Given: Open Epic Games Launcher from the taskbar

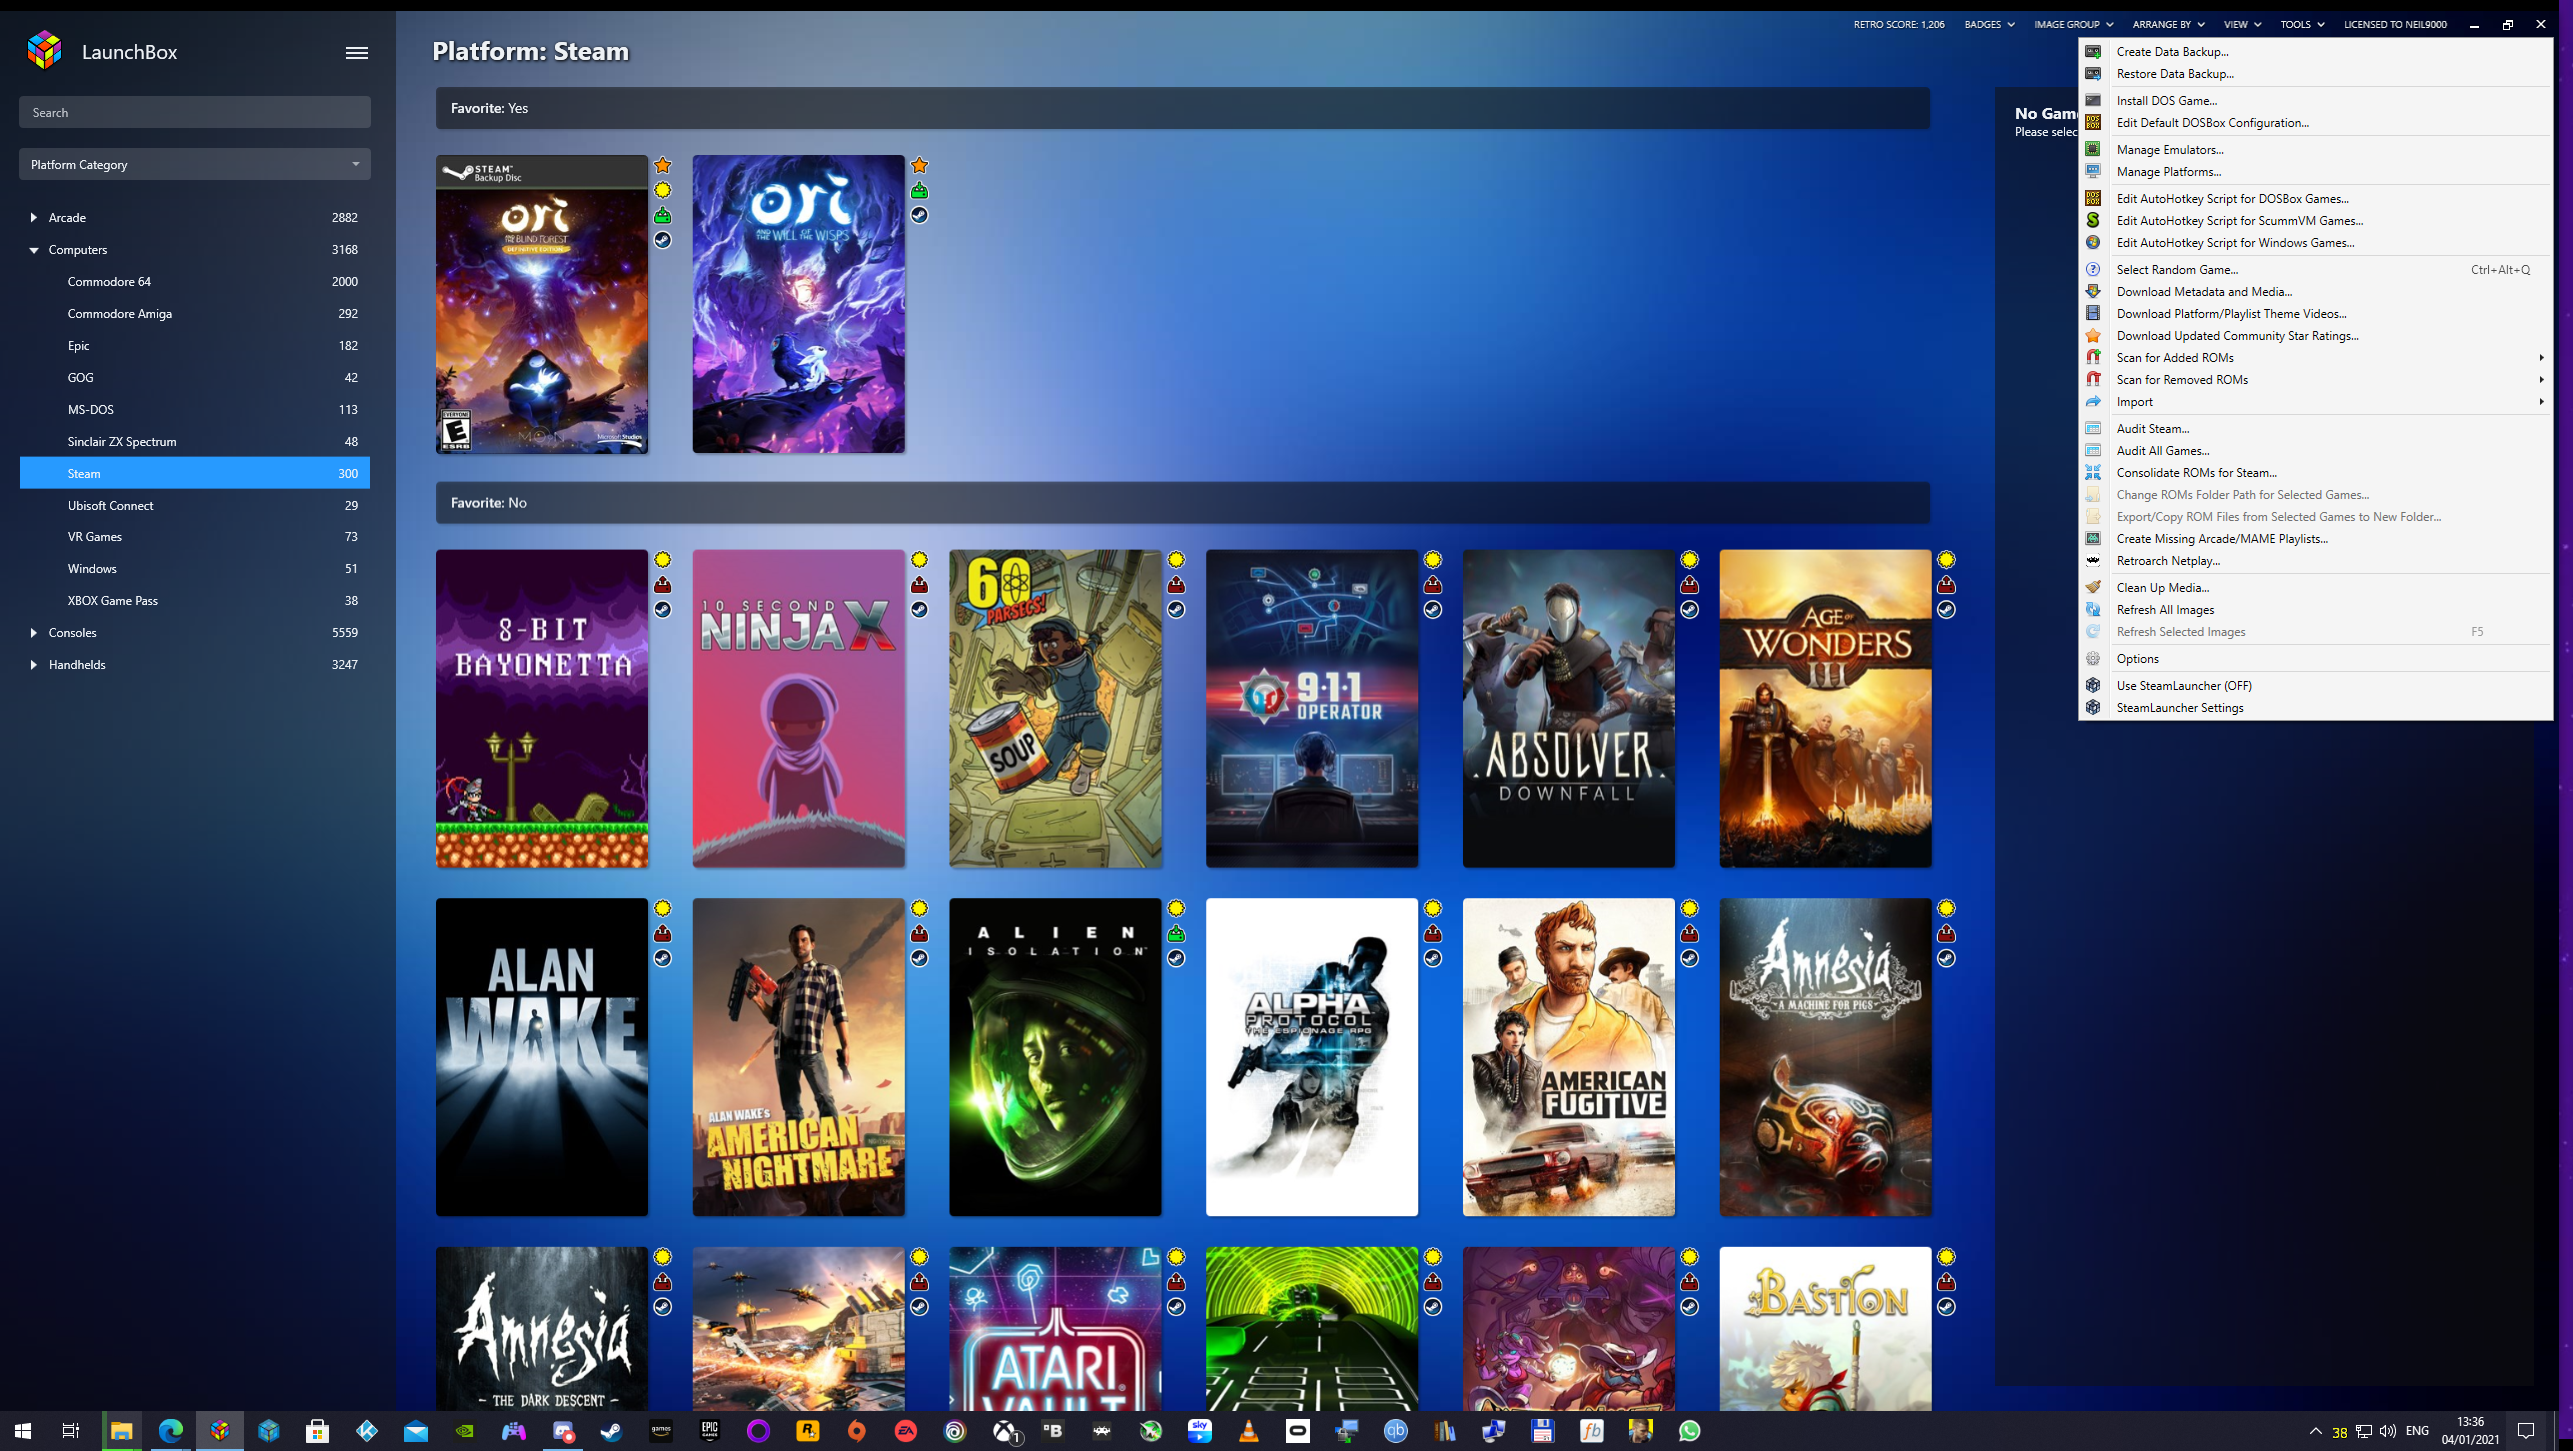Looking at the screenshot, I should pyautogui.click(x=710, y=1431).
